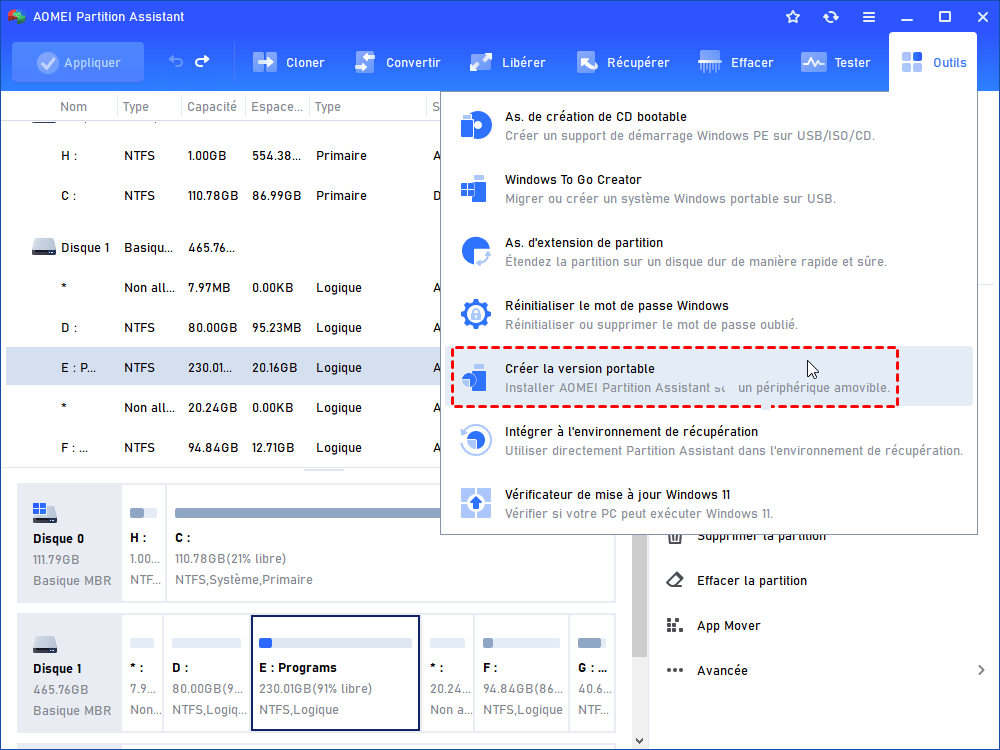Choose Créer la version portable
Screen dimensions: 1000x750
pos(709,378)
